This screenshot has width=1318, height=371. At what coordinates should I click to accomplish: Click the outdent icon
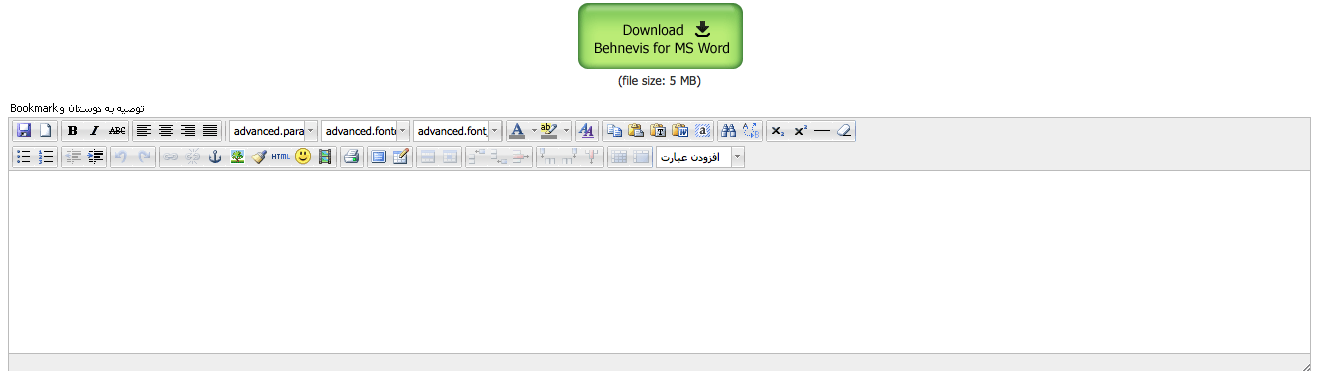73,157
